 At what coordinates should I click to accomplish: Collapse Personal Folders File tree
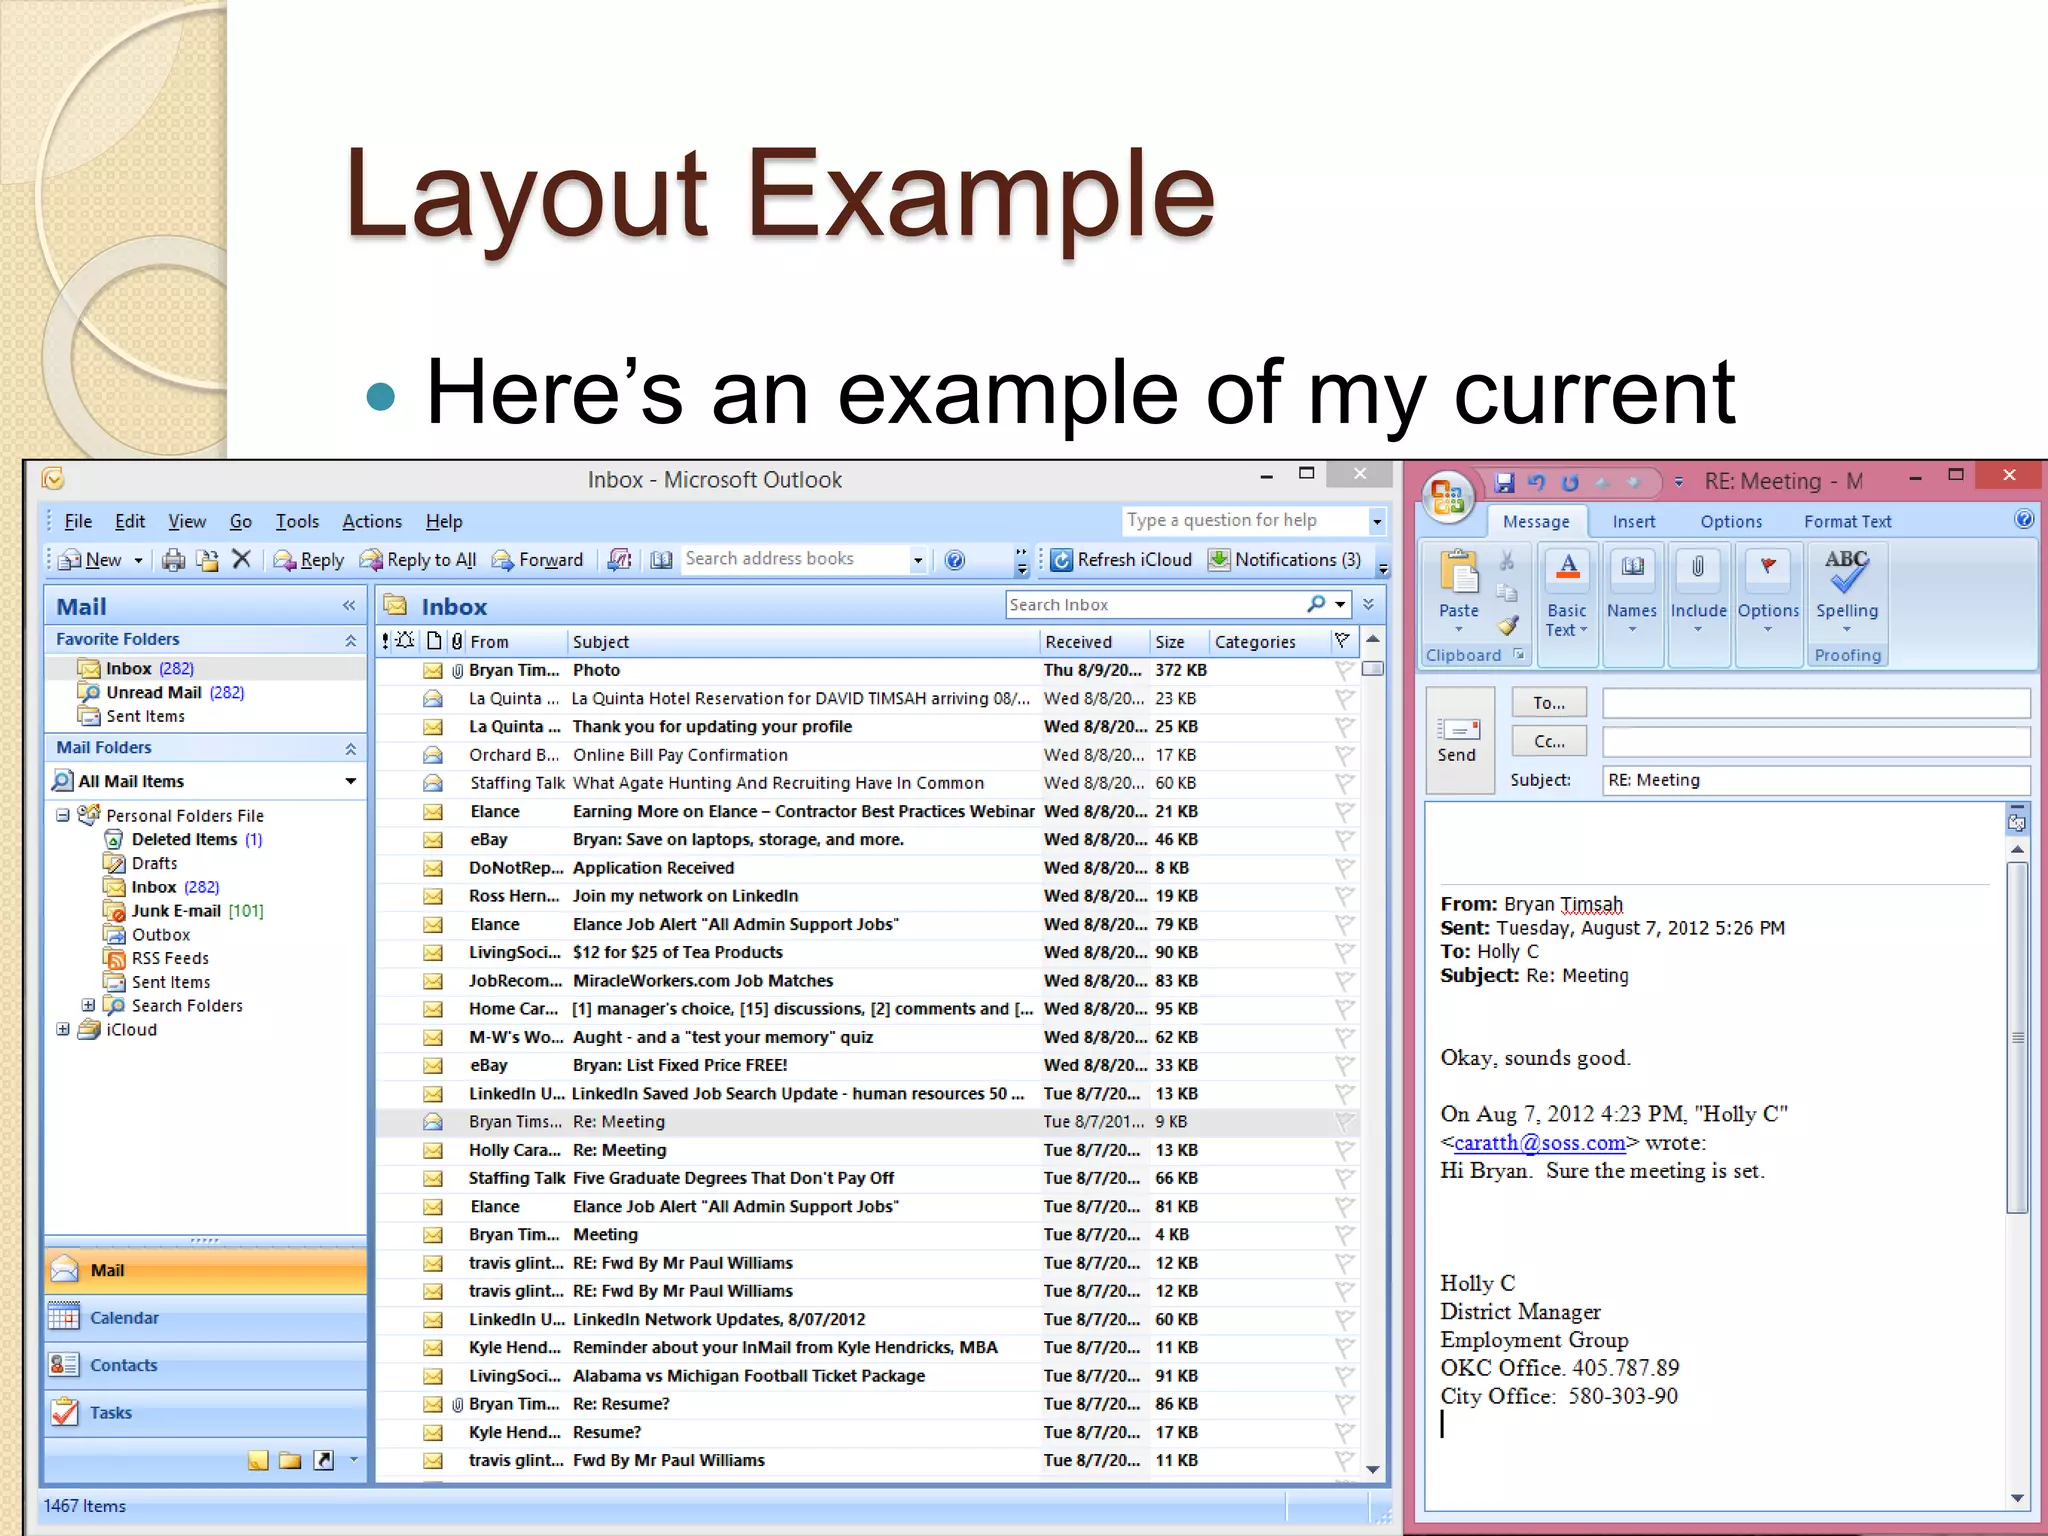(x=63, y=815)
